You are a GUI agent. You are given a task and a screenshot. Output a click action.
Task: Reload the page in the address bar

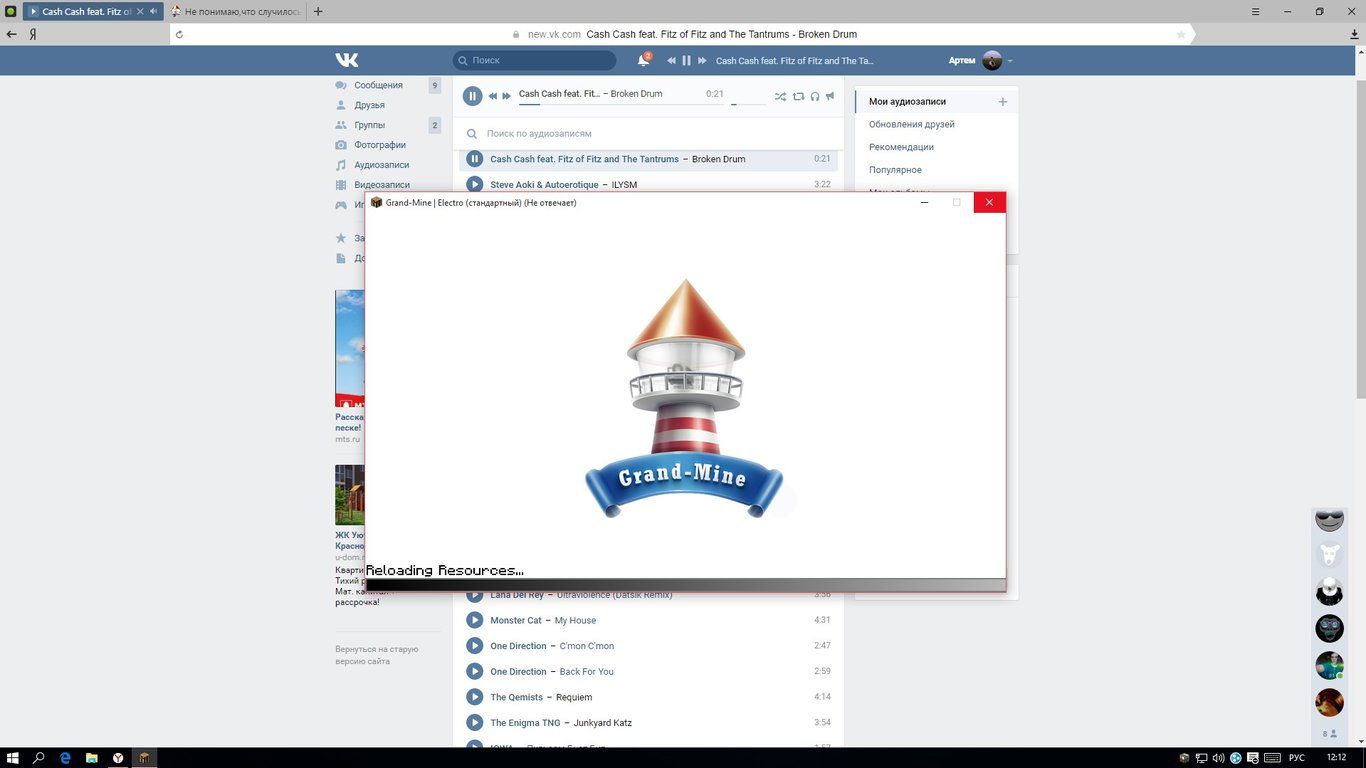pyautogui.click(x=179, y=34)
